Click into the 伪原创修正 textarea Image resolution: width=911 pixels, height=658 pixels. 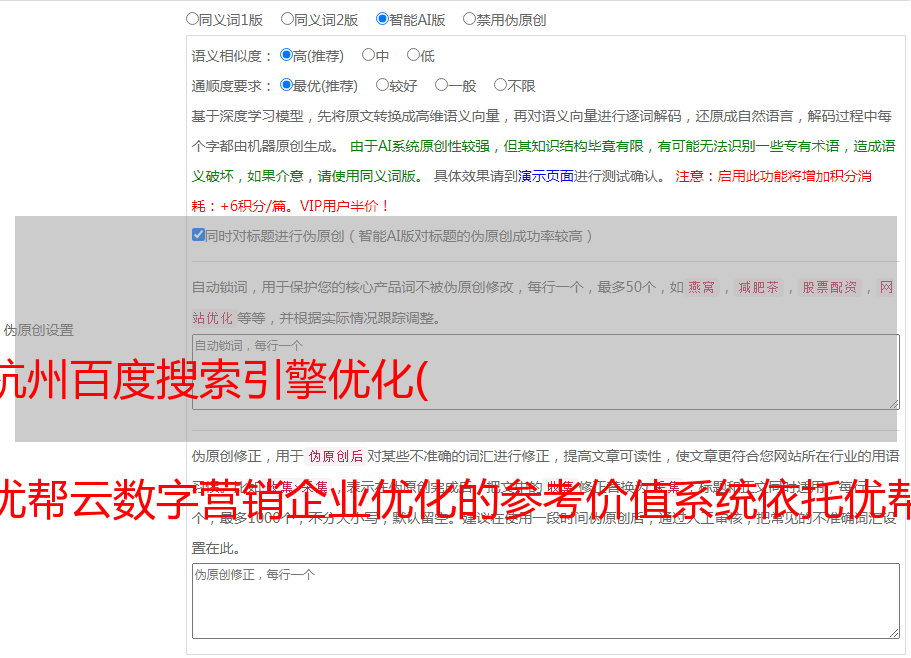click(x=546, y=601)
